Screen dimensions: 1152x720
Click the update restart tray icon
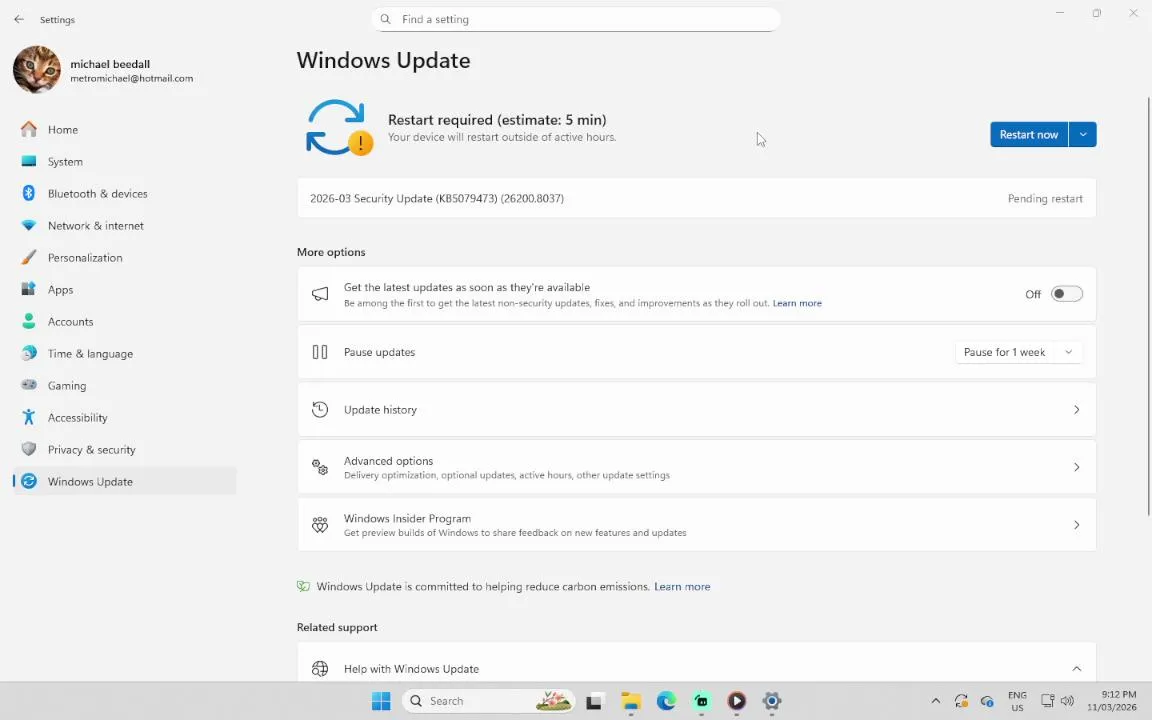tap(961, 701)
